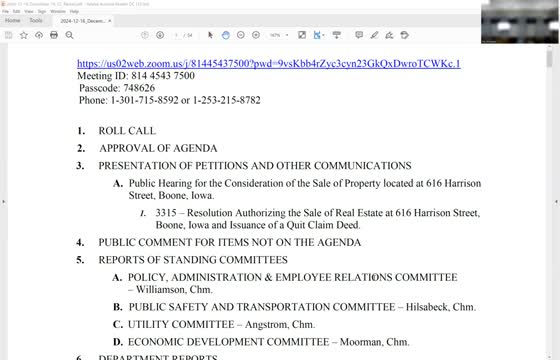Go to next page arrow
This screenshot has width=560, height=360.
click(x=160, y=35)
